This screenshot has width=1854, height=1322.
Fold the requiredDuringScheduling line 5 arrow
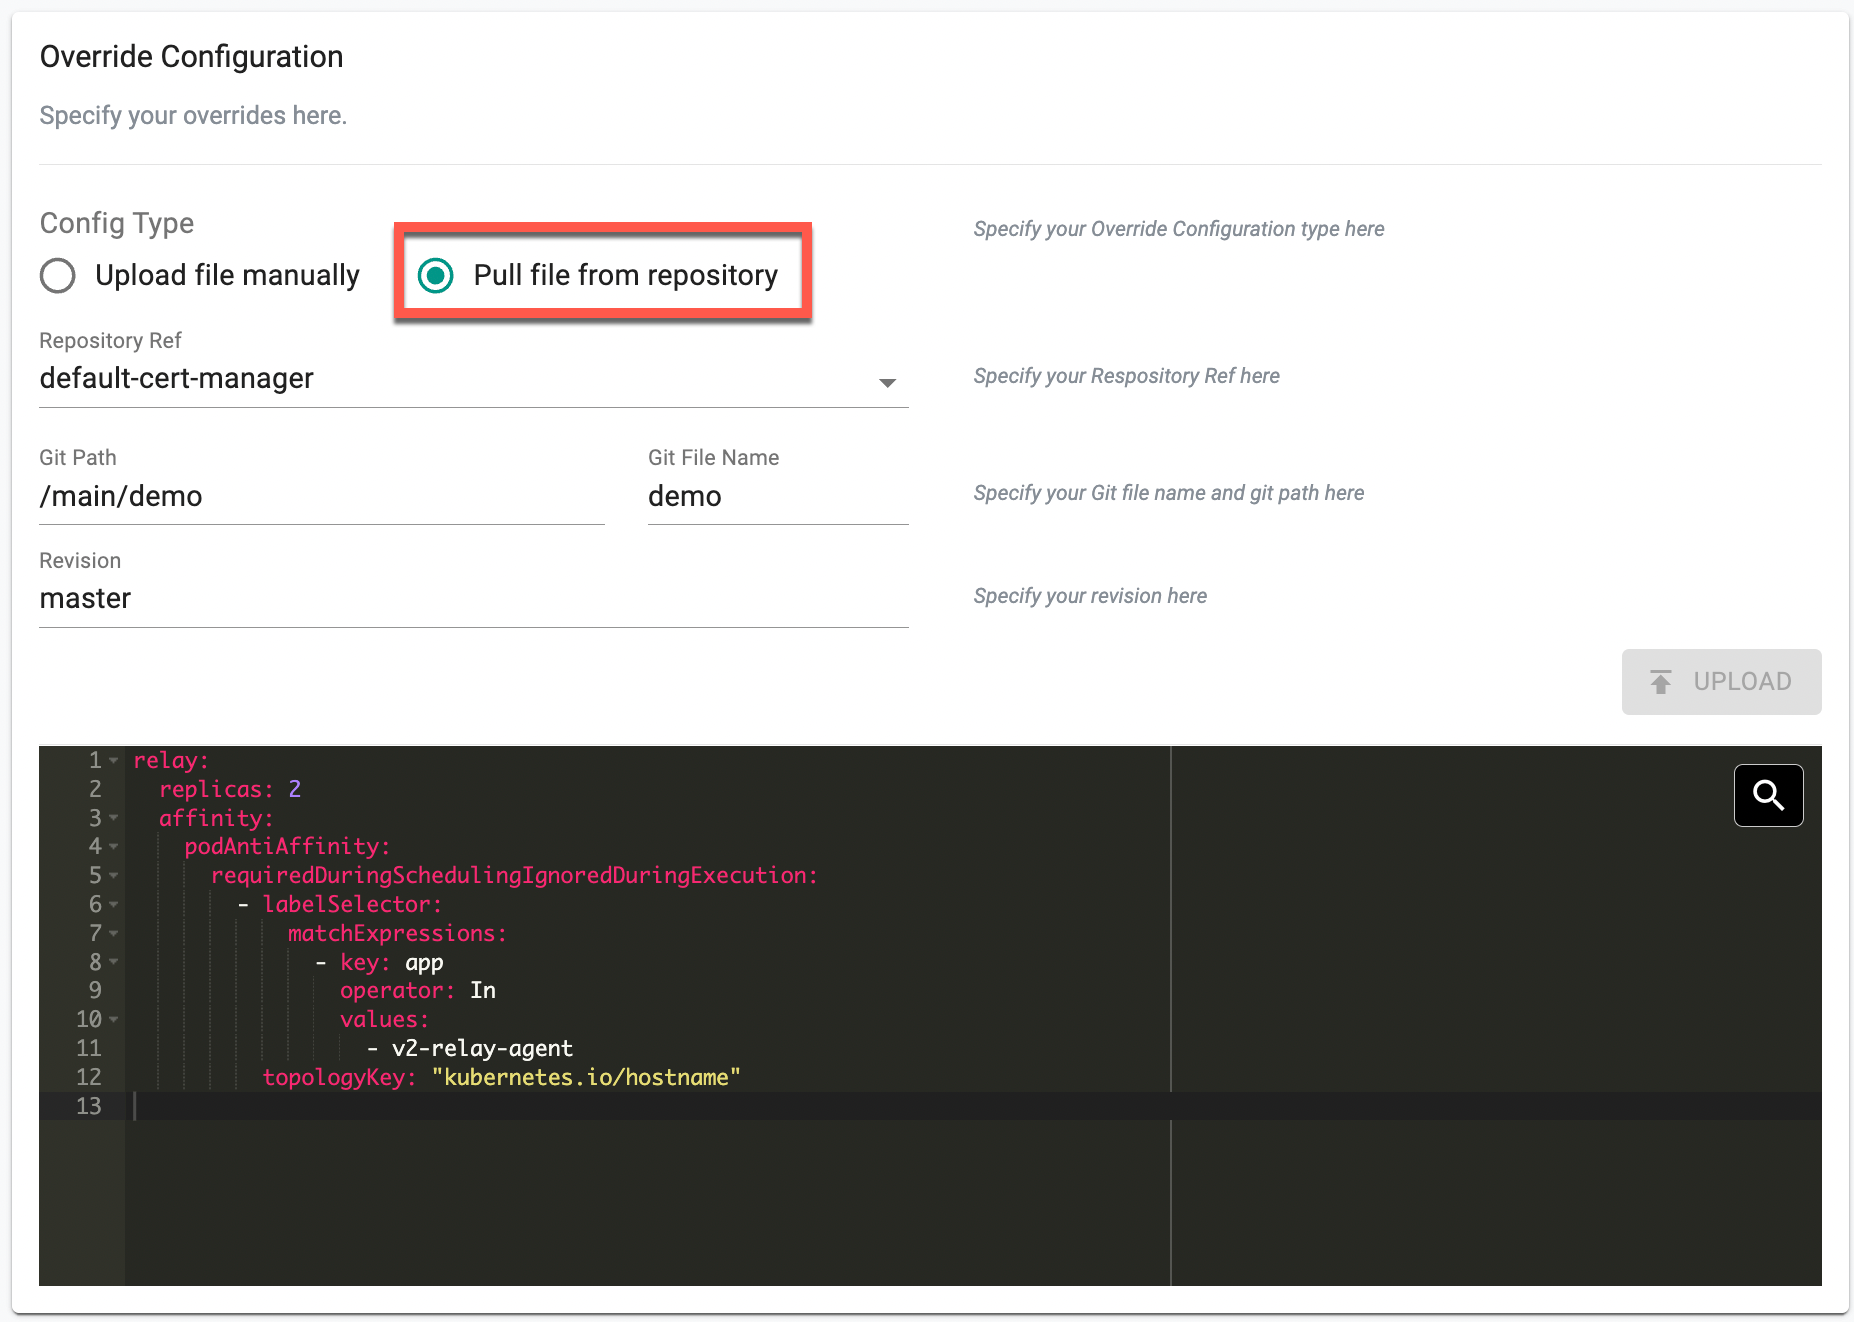point(114,876)
